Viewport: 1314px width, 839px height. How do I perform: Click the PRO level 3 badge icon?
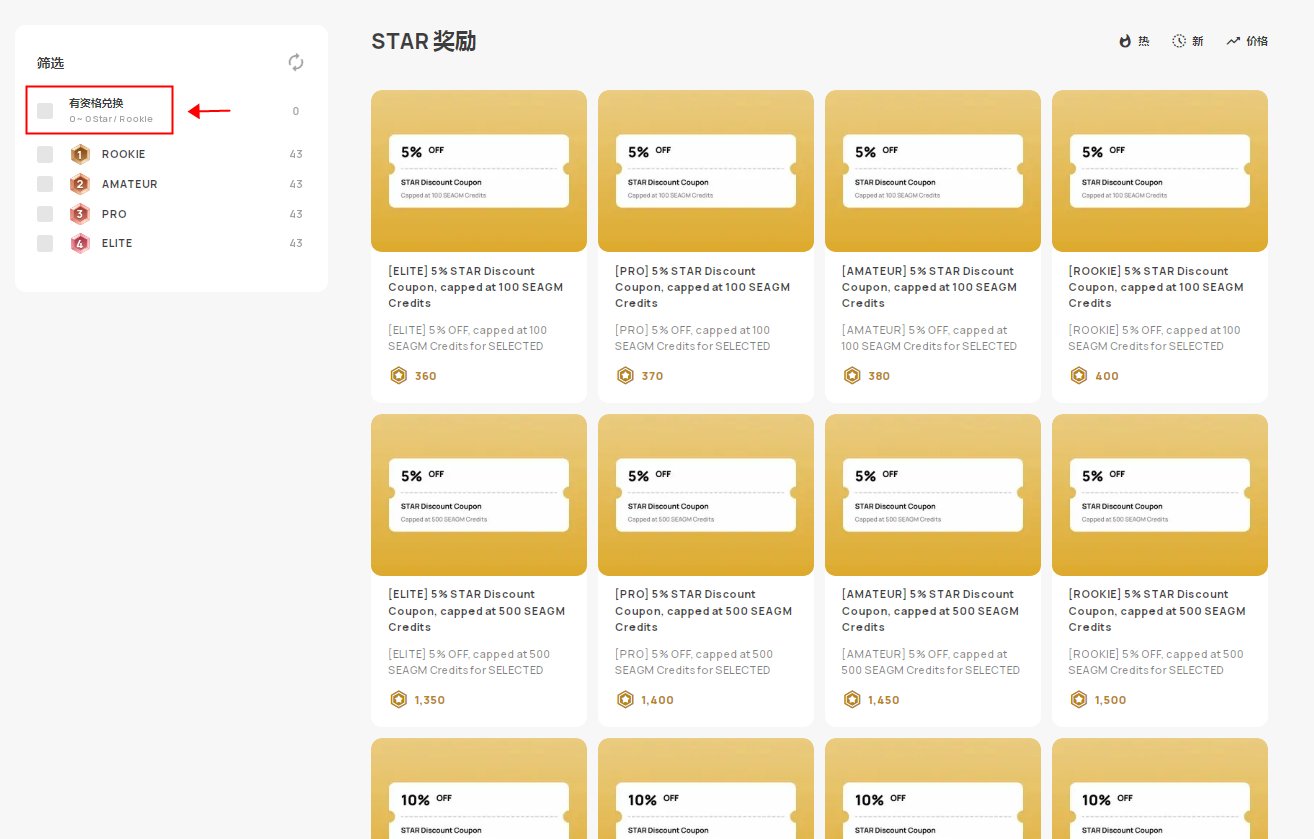pyautogui.click(x=80, y=214)
